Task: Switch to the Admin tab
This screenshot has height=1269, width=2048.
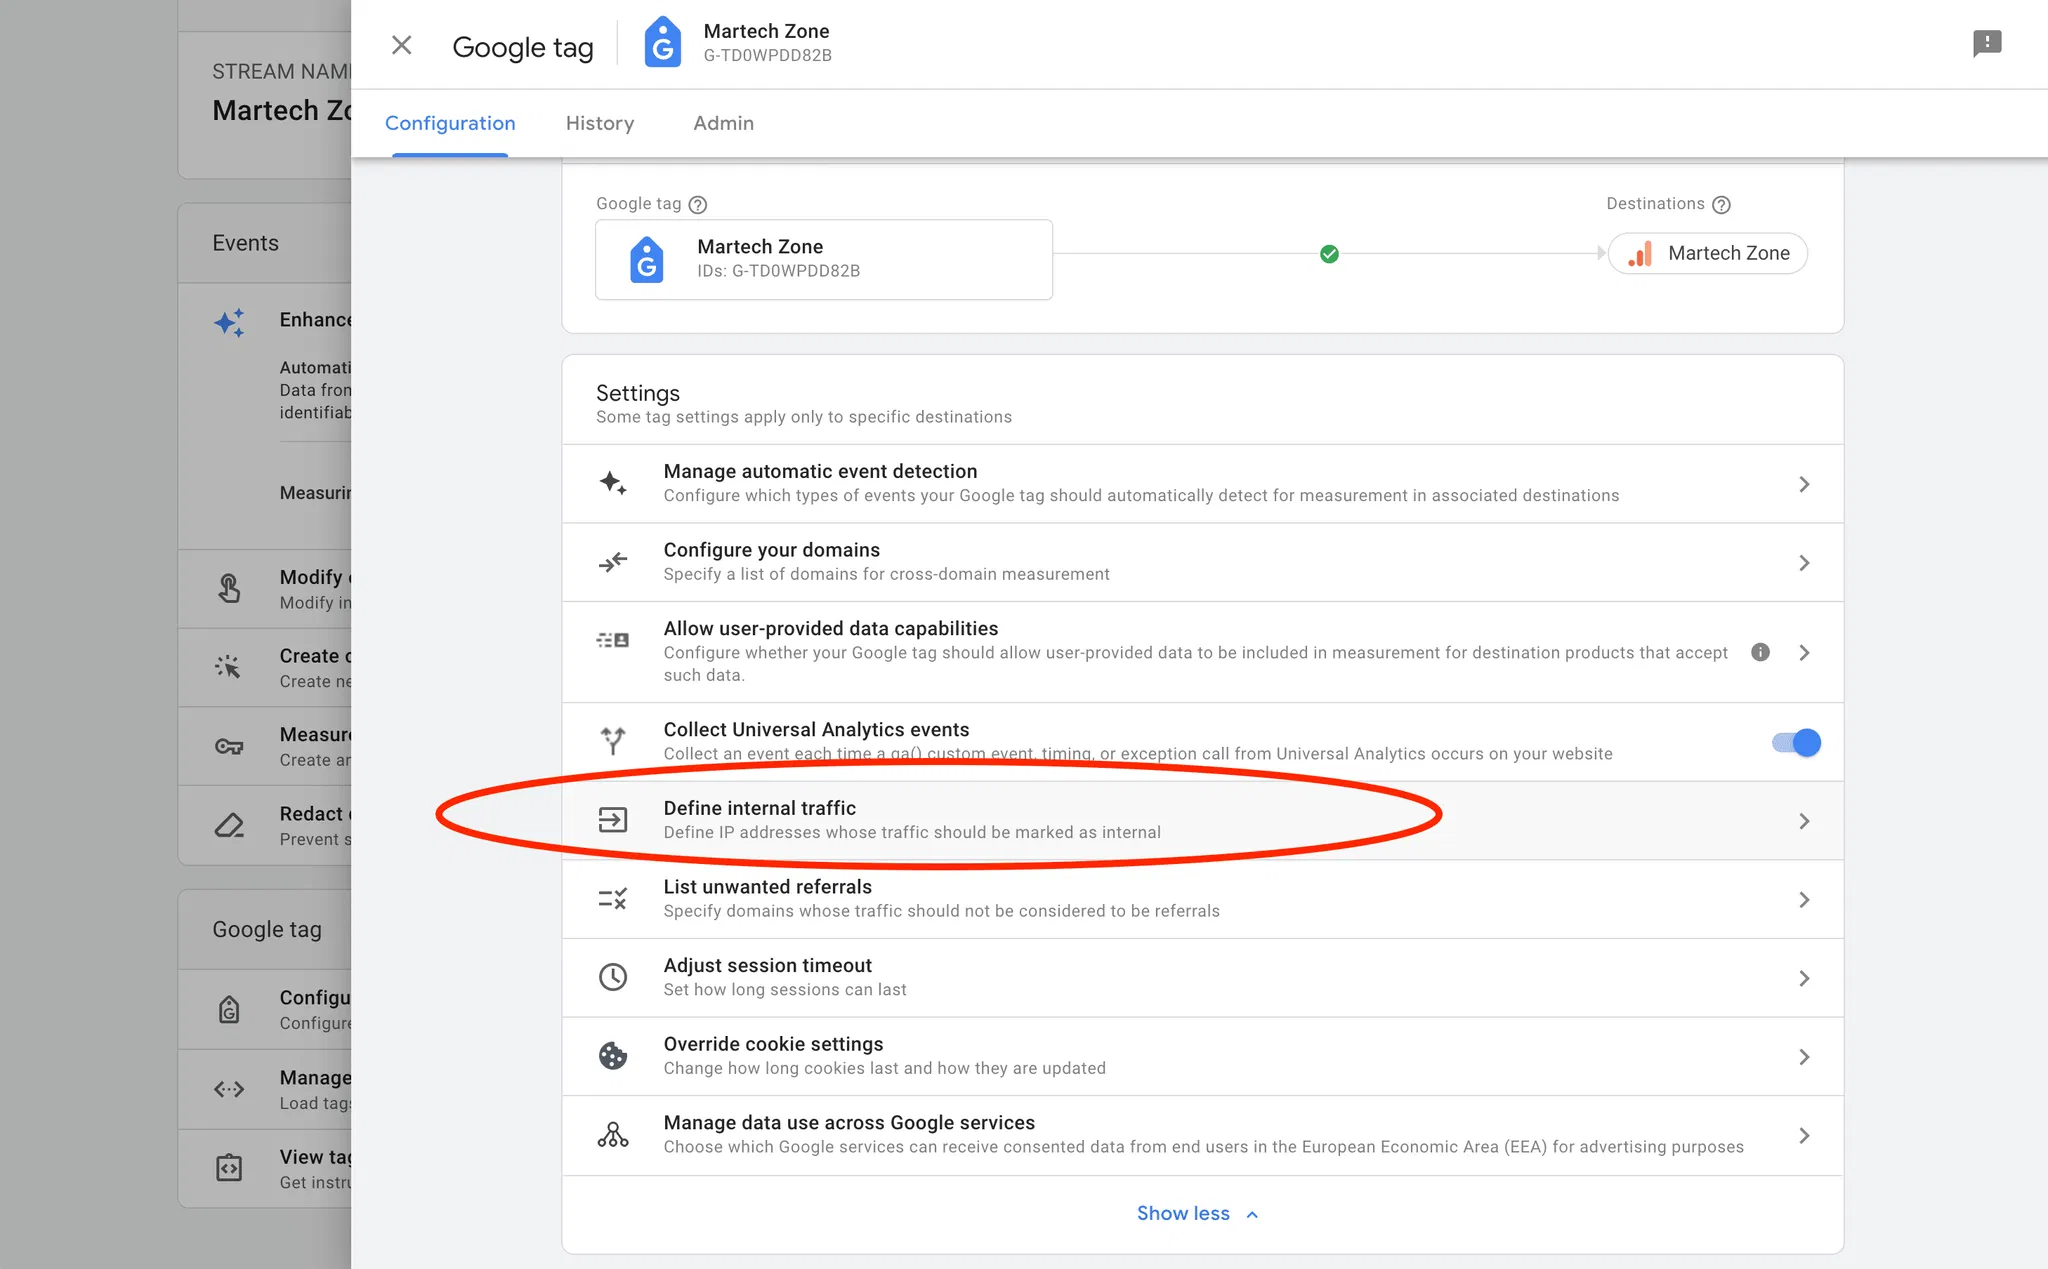Action: pyautogui.click(x=723, y=123)
